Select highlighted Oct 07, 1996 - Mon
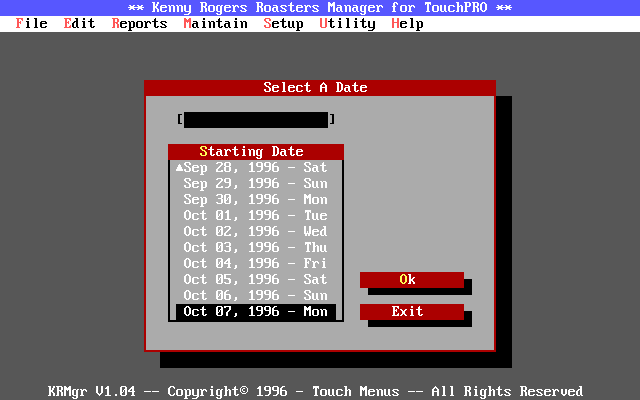The height and width of the screenshot is (400, 640). [x=256, y=311]
